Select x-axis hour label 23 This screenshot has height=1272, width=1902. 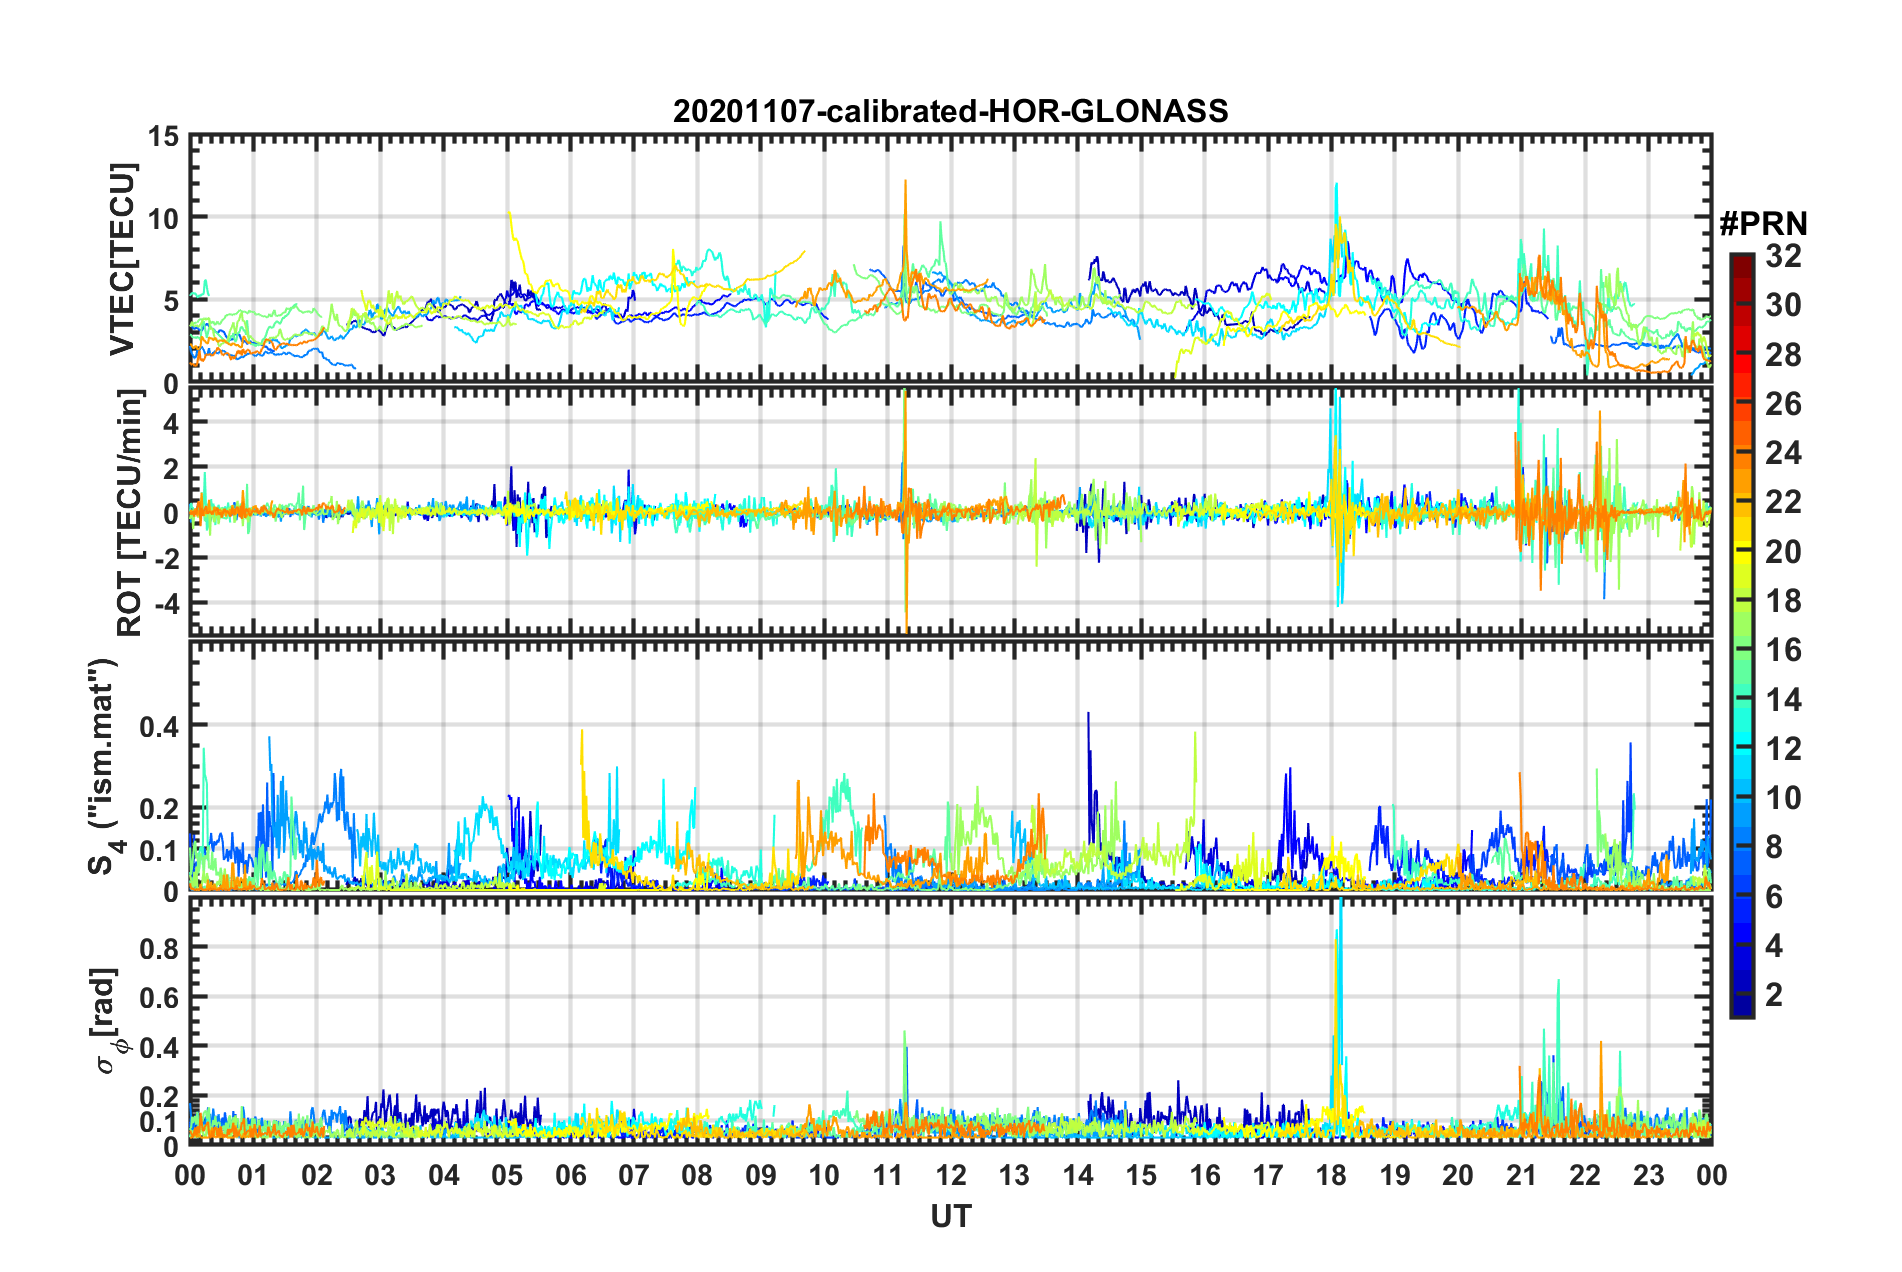[x=1649, y=1175]
